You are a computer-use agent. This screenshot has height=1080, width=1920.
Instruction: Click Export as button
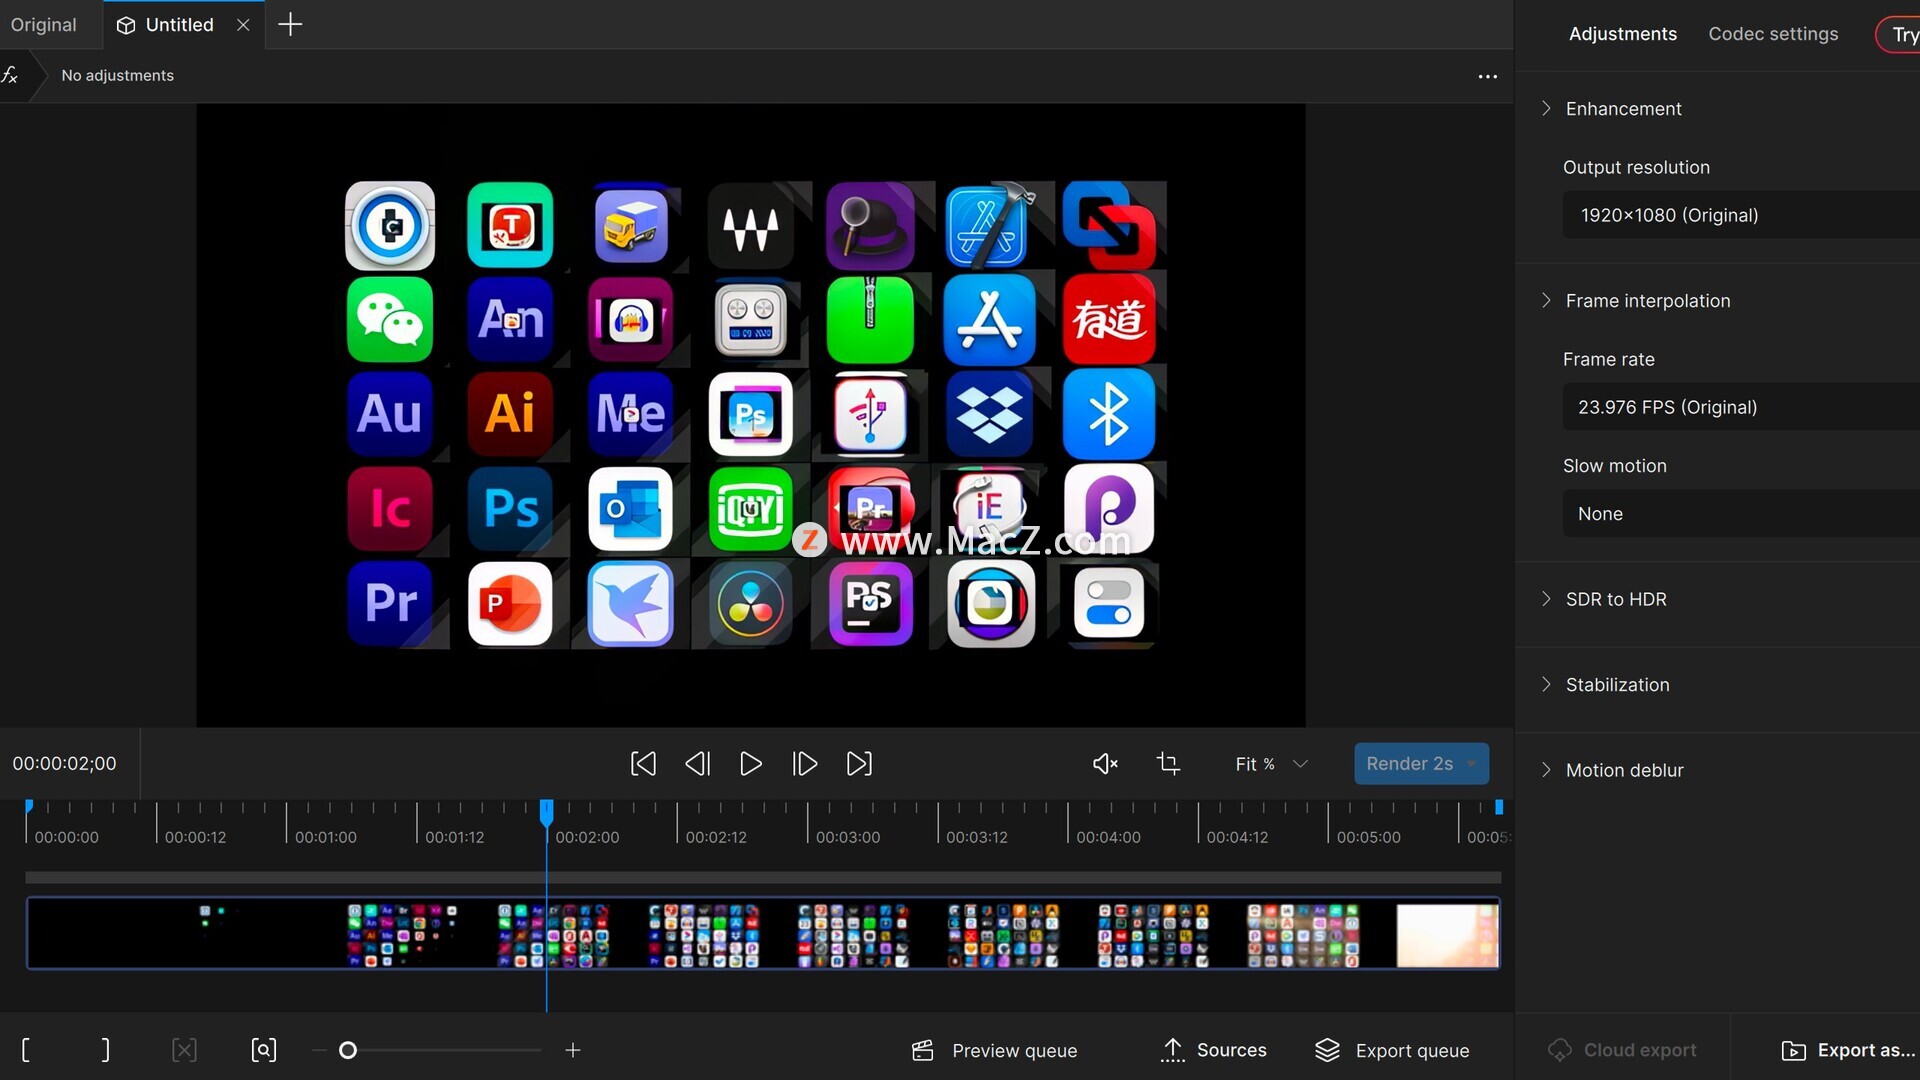point(1848,1050)
